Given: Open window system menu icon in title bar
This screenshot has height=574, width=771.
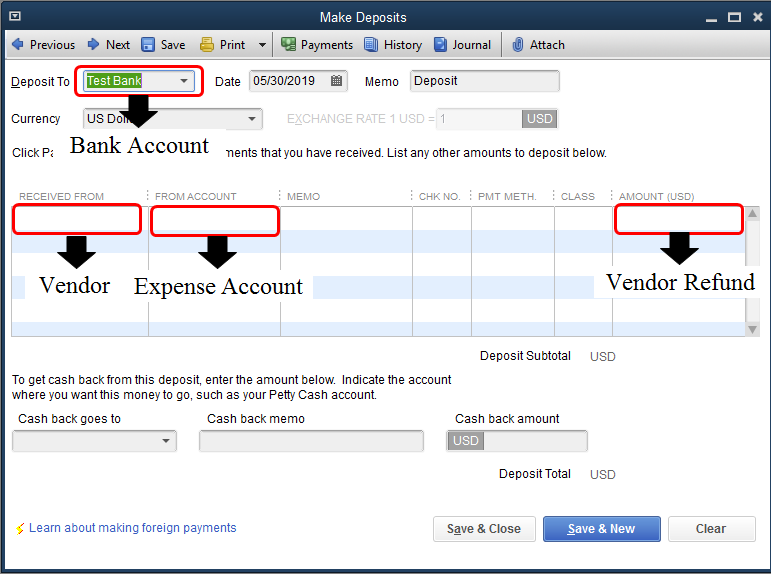Looking at the screenshot, I should click(x=15, y=16).
